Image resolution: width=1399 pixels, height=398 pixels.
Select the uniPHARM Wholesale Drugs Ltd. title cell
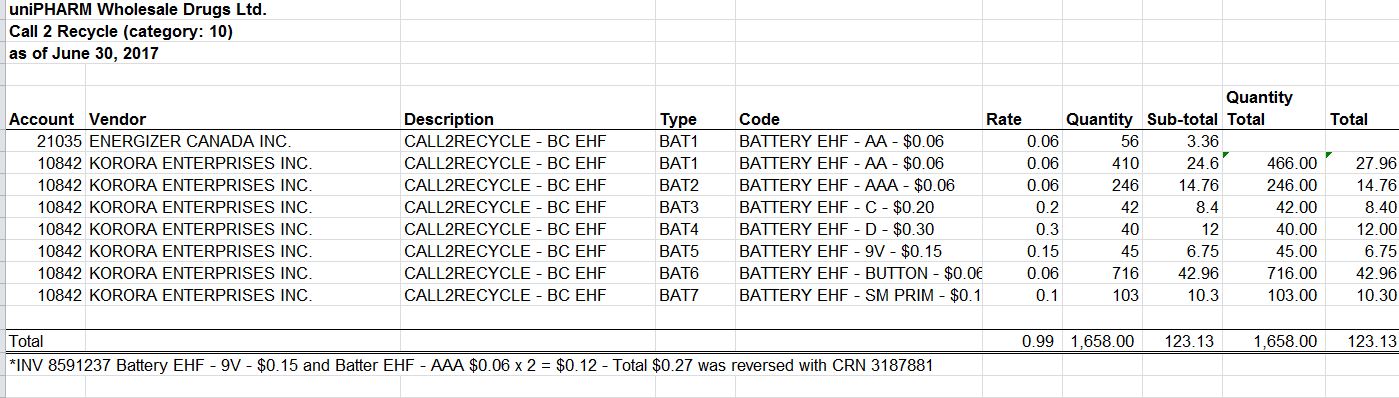pos(138,12)
